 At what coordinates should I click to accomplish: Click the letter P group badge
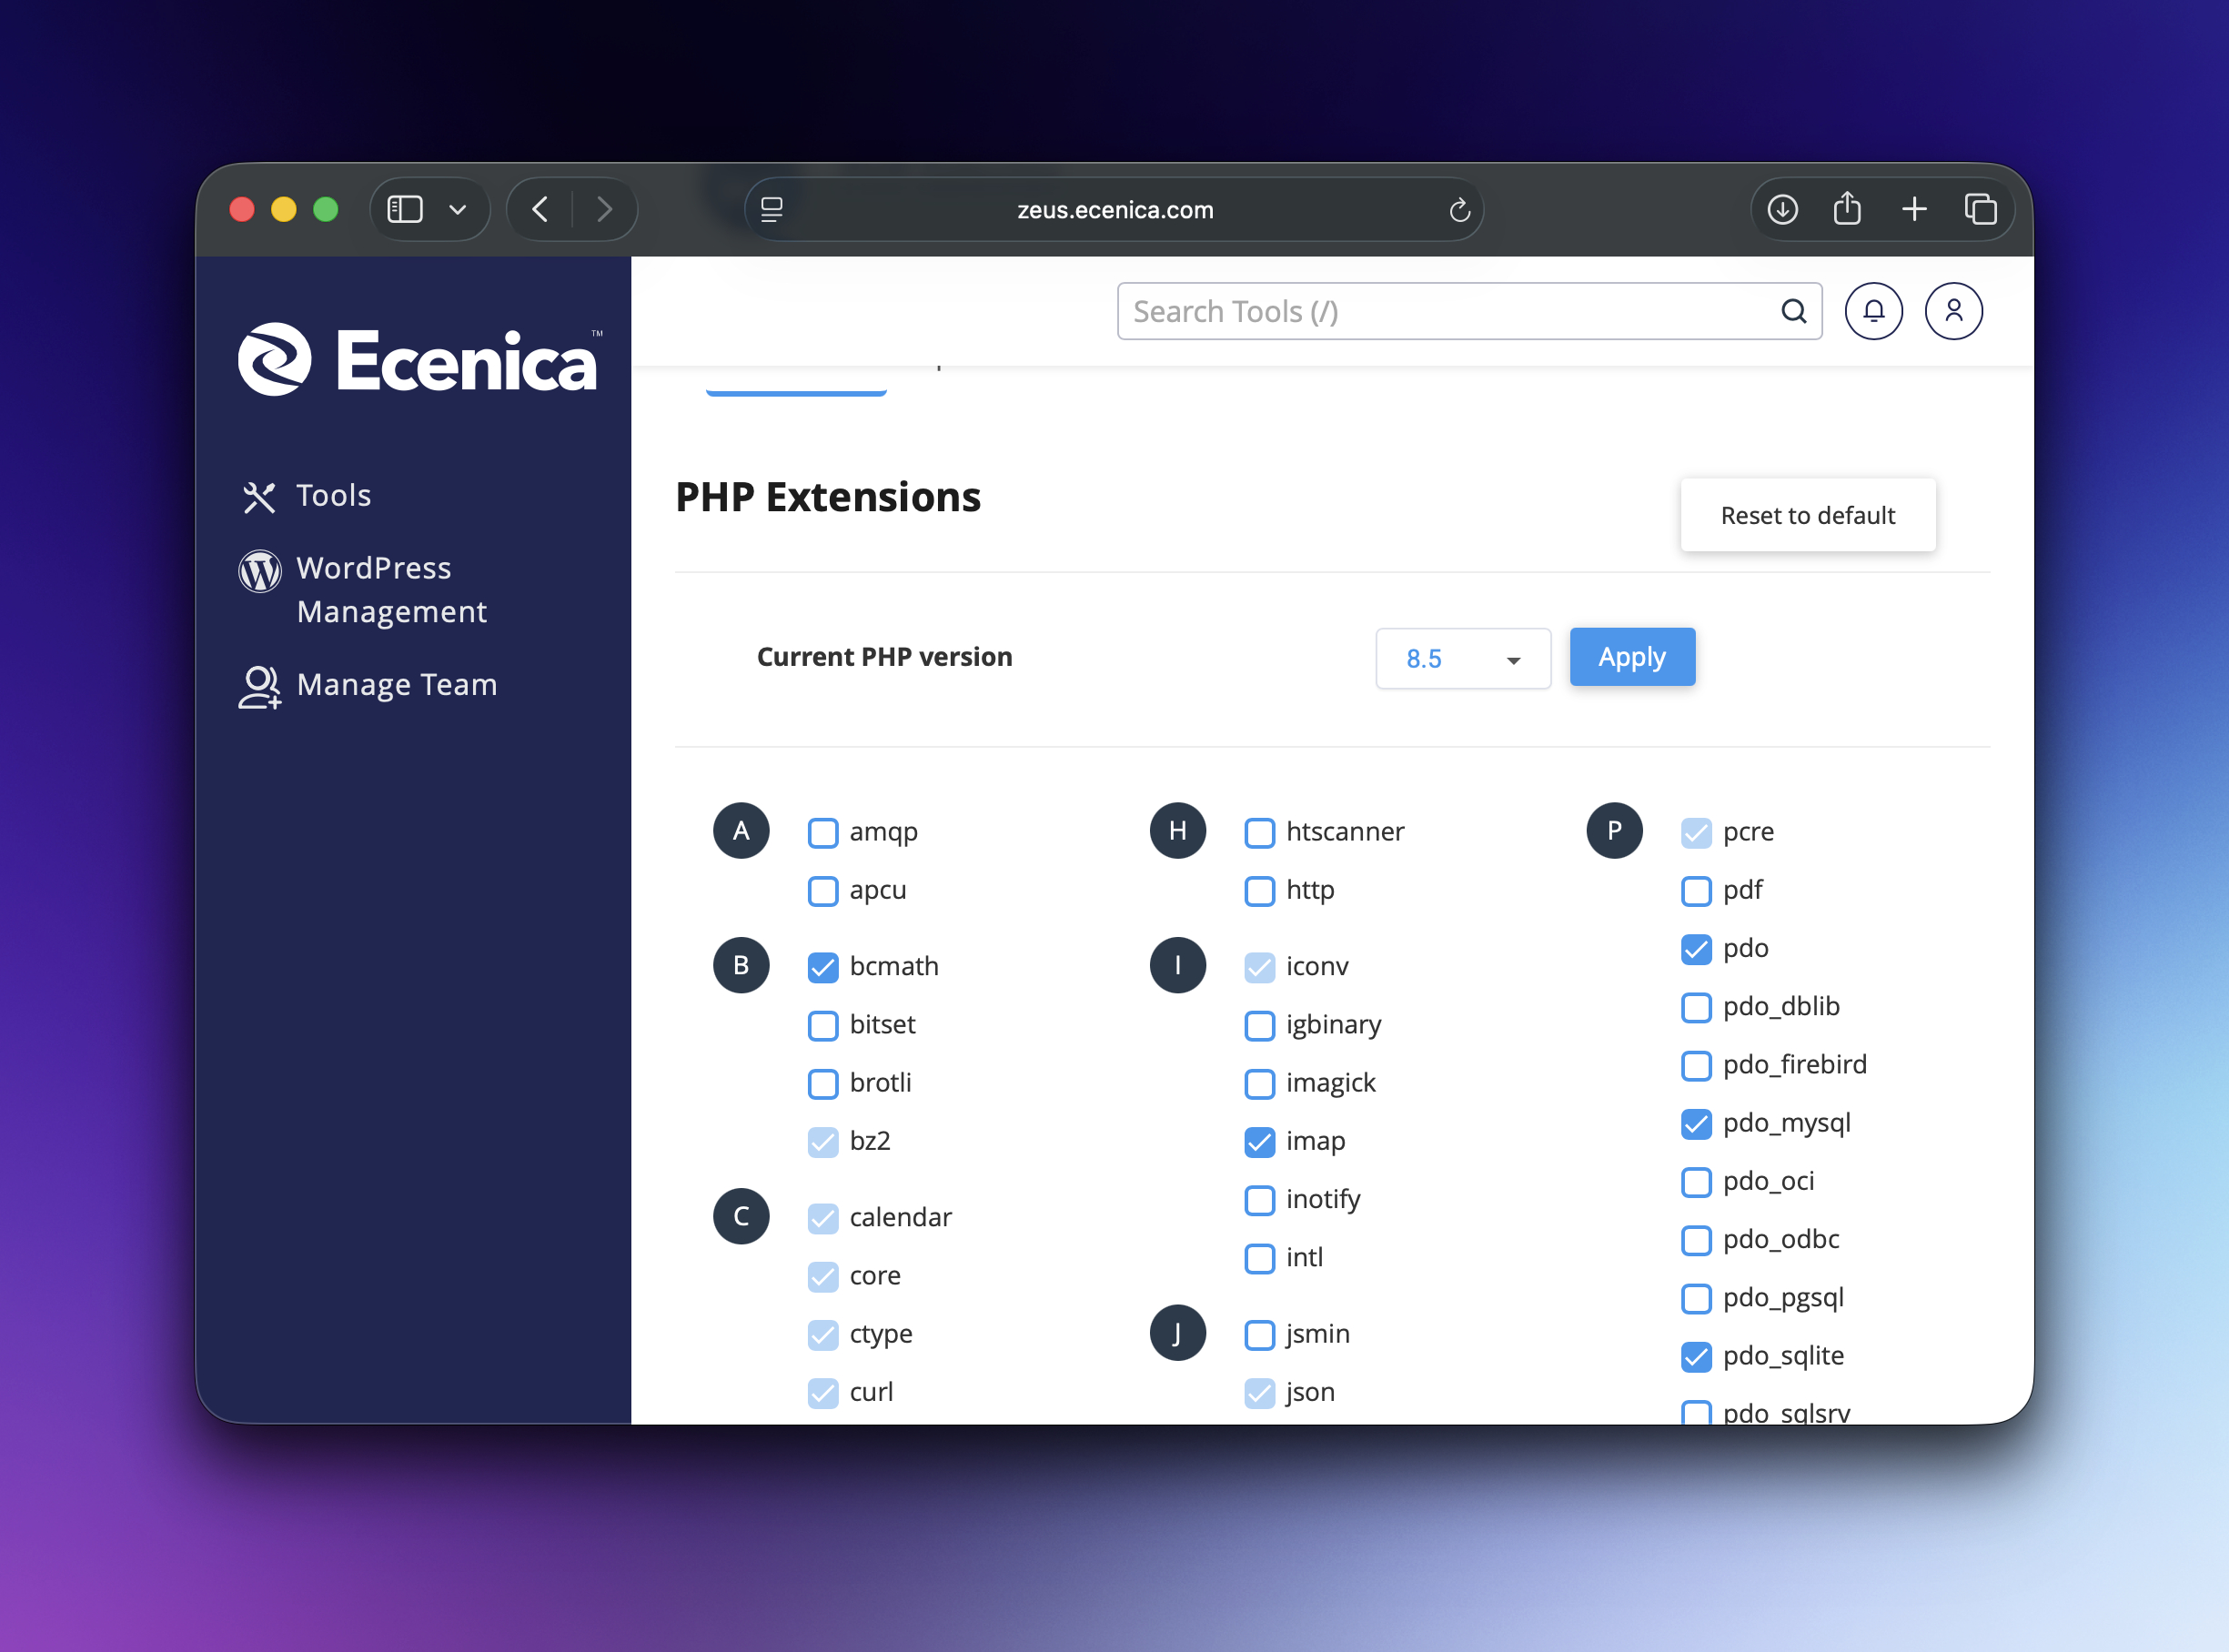1614,830
